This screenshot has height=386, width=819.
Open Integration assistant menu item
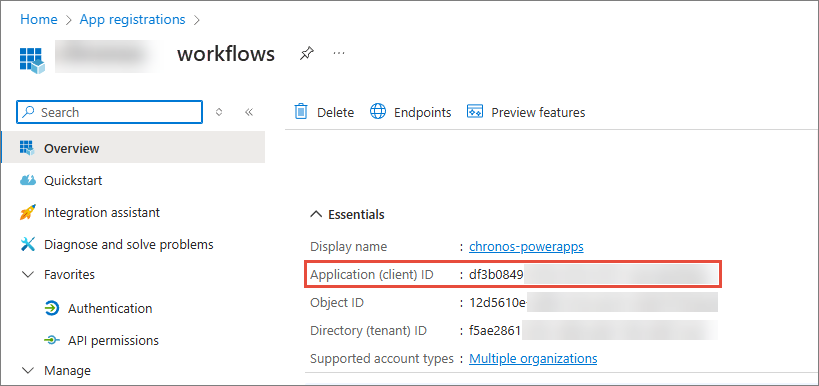pyautogui.click(x=102, y=213)
